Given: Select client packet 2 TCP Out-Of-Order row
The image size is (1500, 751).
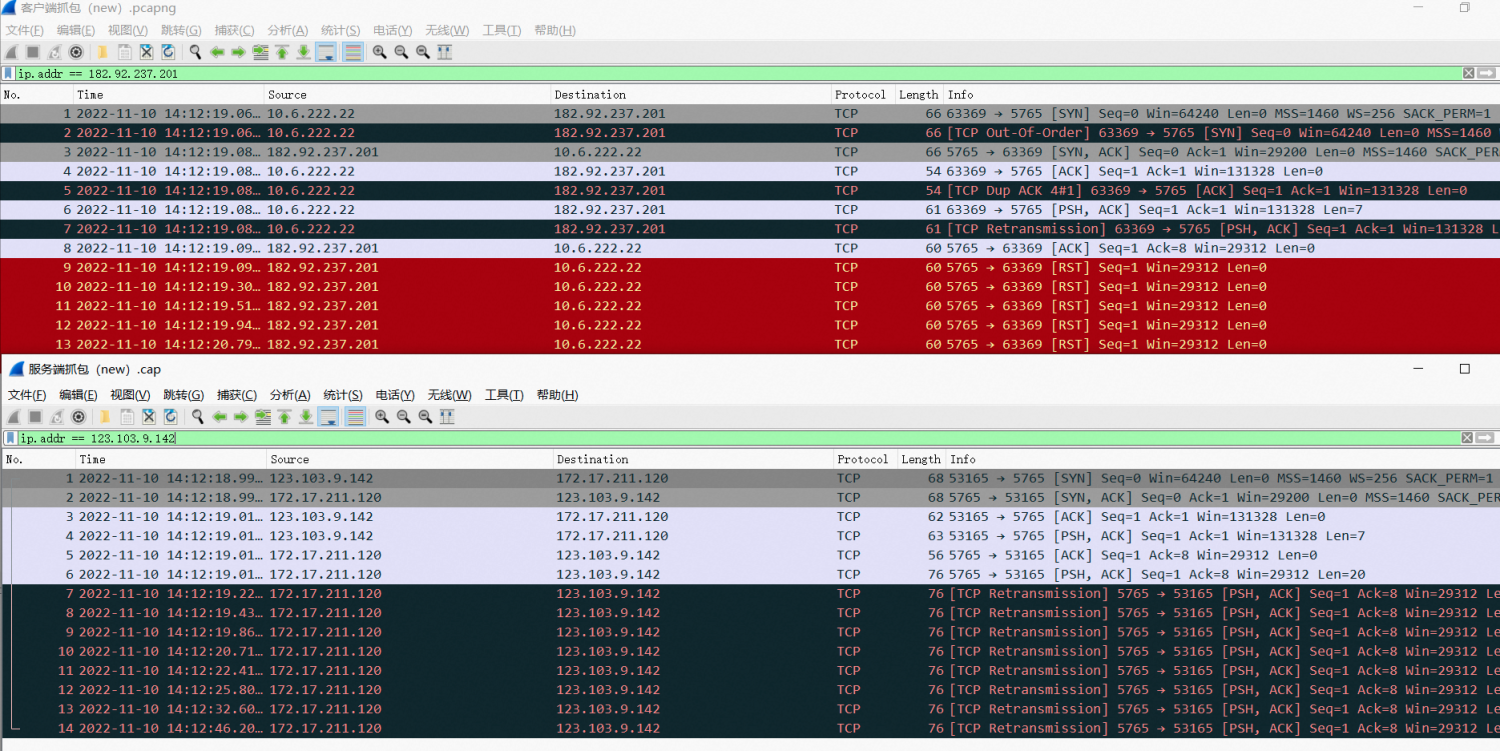Looking at the screenshot, I should [x=750, y=133].
